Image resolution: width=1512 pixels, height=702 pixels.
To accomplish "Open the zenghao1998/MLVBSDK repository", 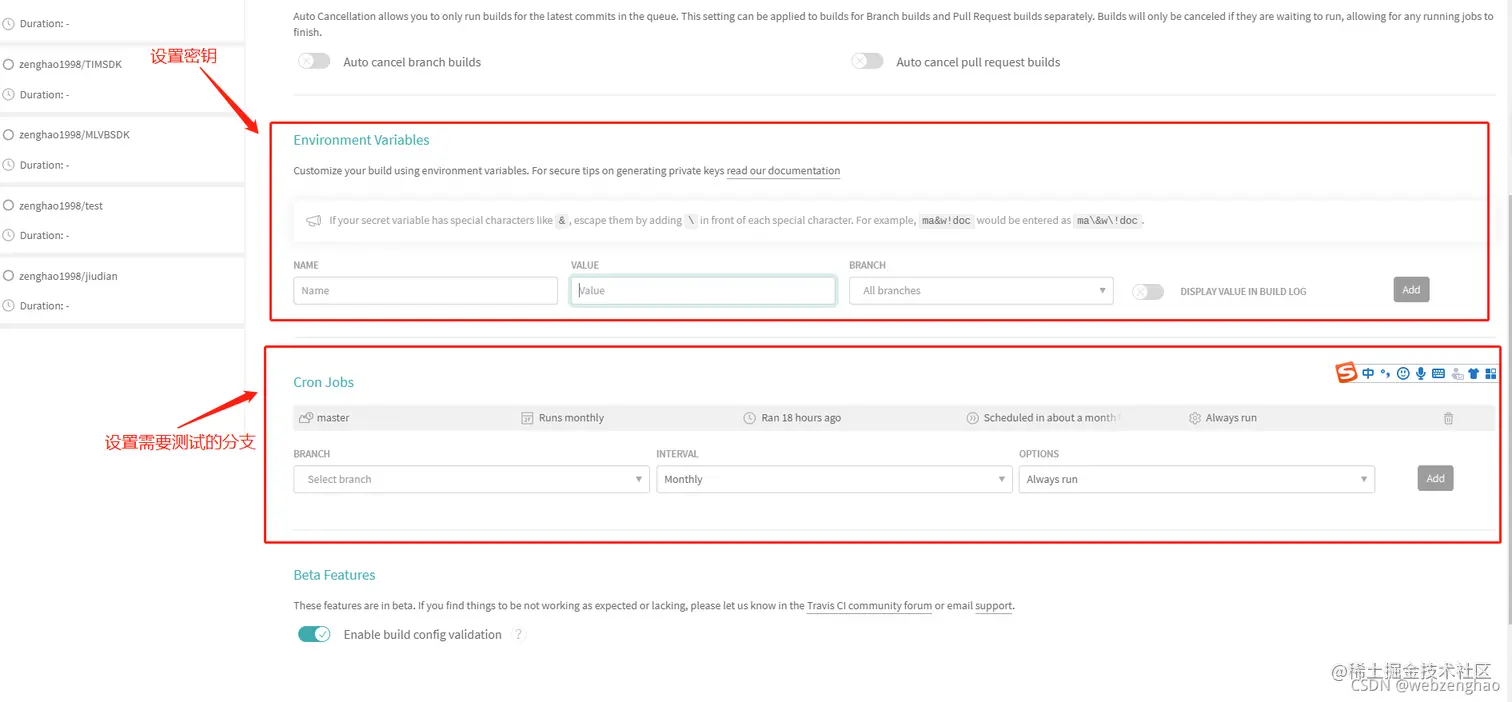I will click(x=74, y=134).
